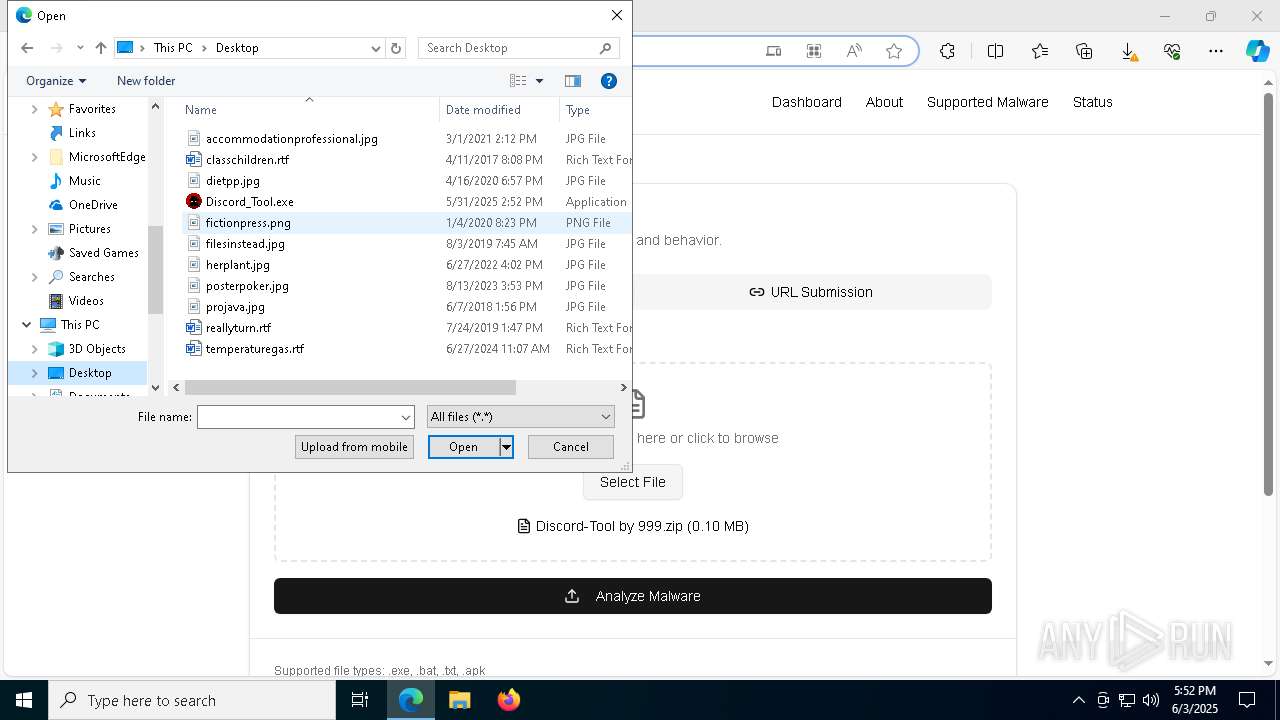Image resolution: width=1280 pixels, height=720 pixels.
Task: Click the Upload from mobile button
Action: (354, 447)
